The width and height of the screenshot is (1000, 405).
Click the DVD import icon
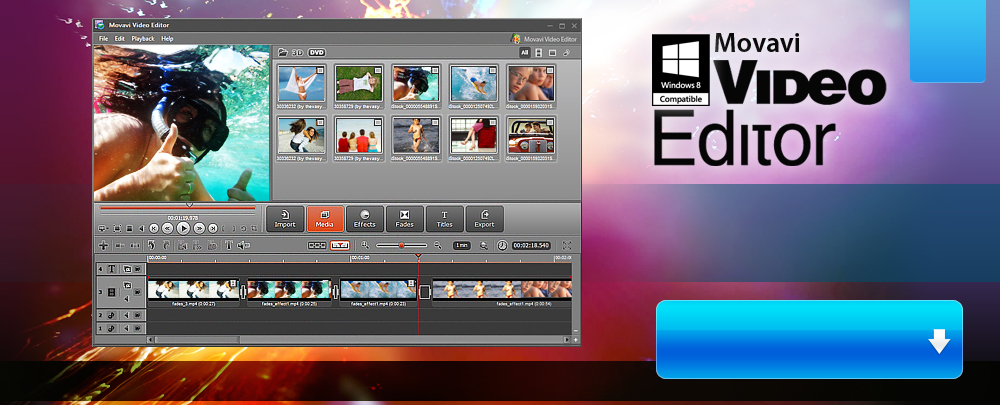click(317, 52)
